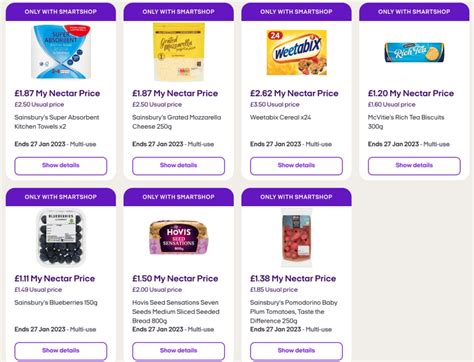Click the £1.20 My Nectar Price heading
The image size is (474, 362).
(x=411, y=93)
